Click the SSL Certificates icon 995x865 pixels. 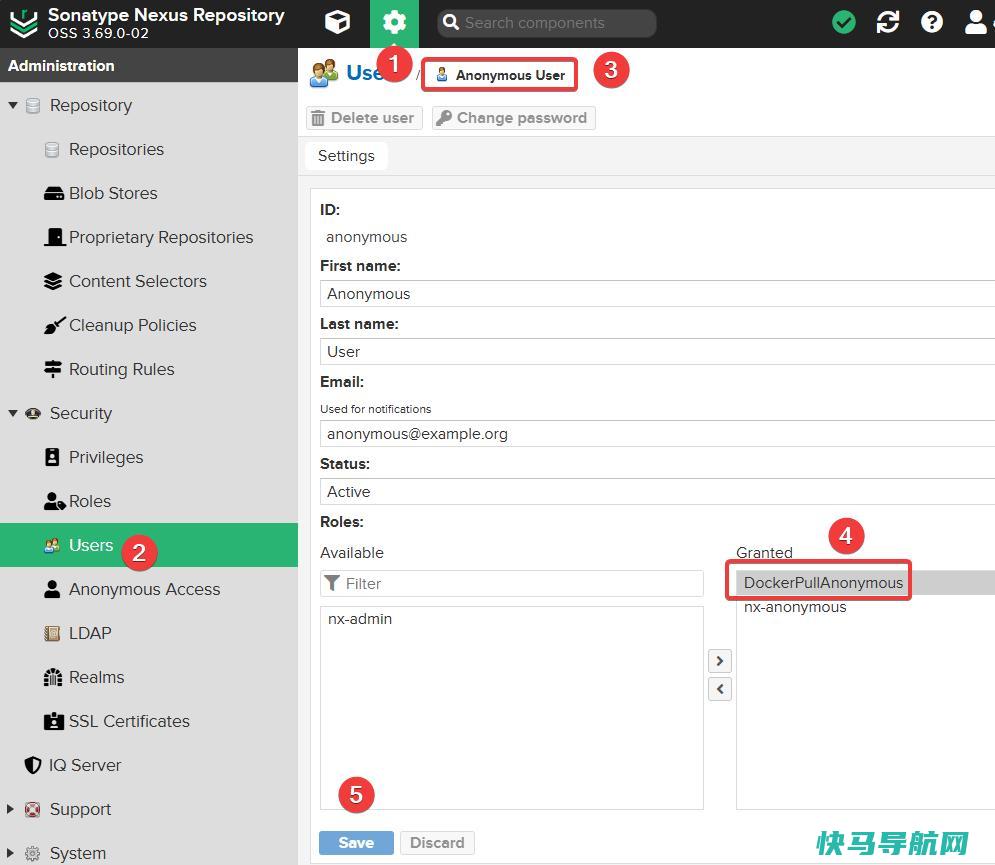tap(54, 721)
